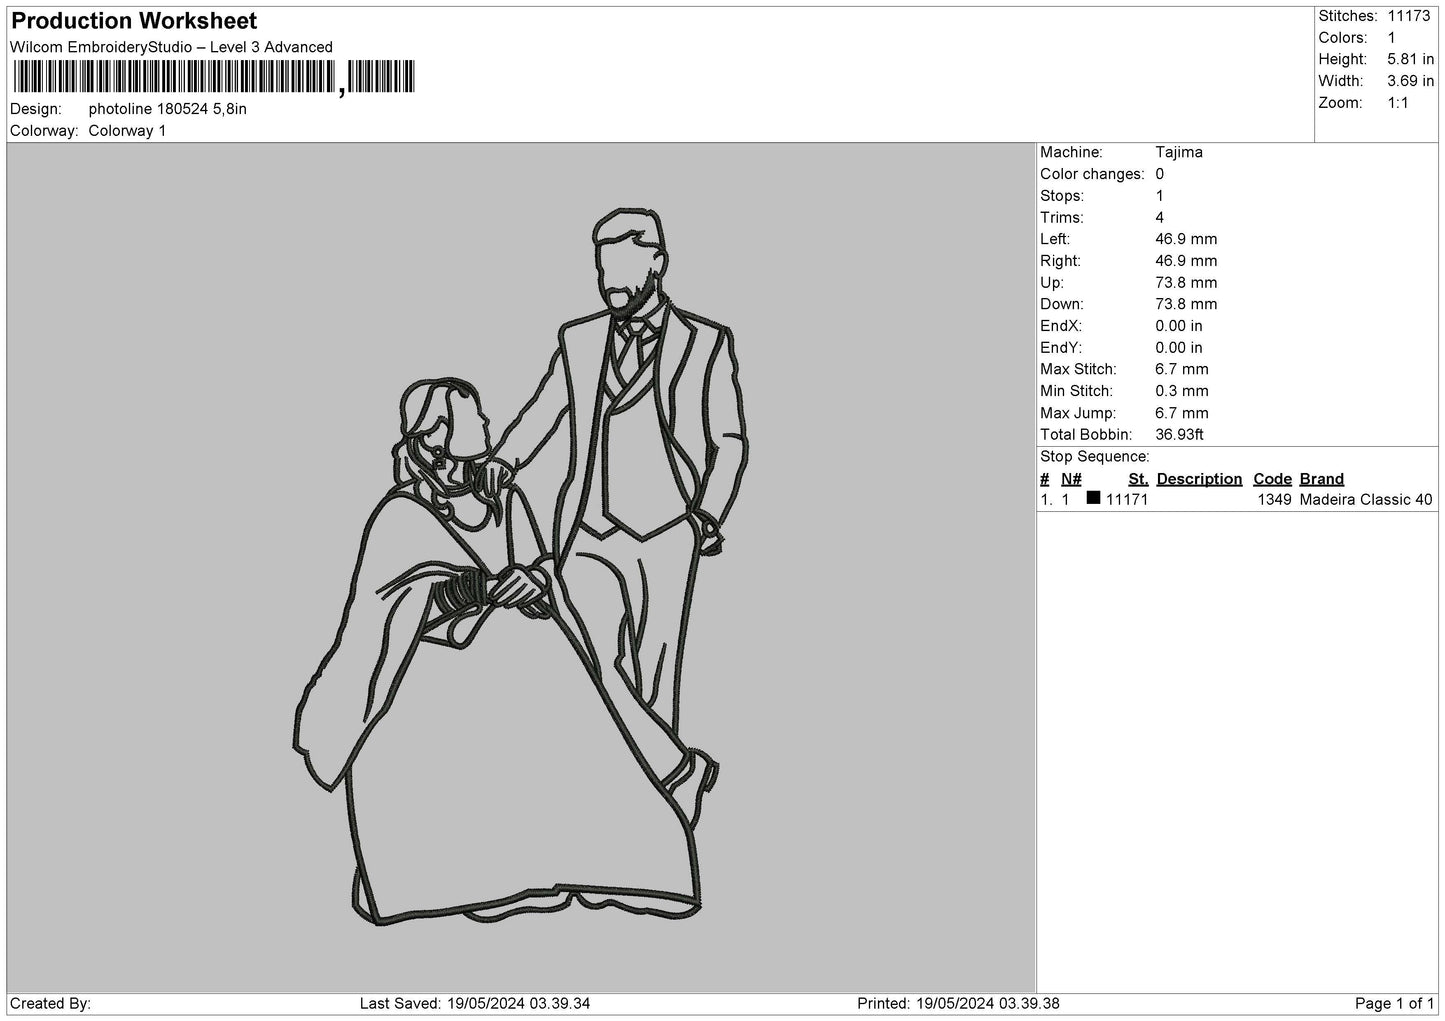Click the 'Created By:' footer label
This screenshot has height=1021, width=1445.
(x=50, y=1004)
